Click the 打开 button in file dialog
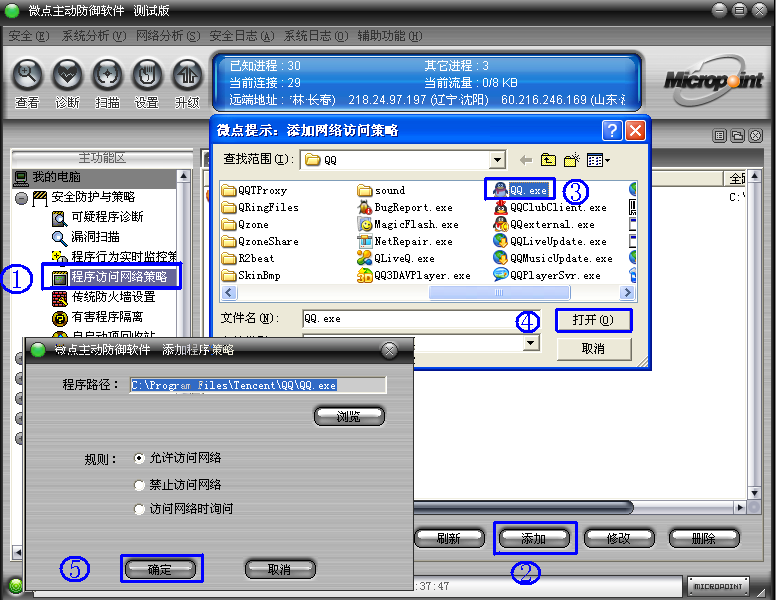This screenshot has width=776, height=600. click(x=593, y=320)
